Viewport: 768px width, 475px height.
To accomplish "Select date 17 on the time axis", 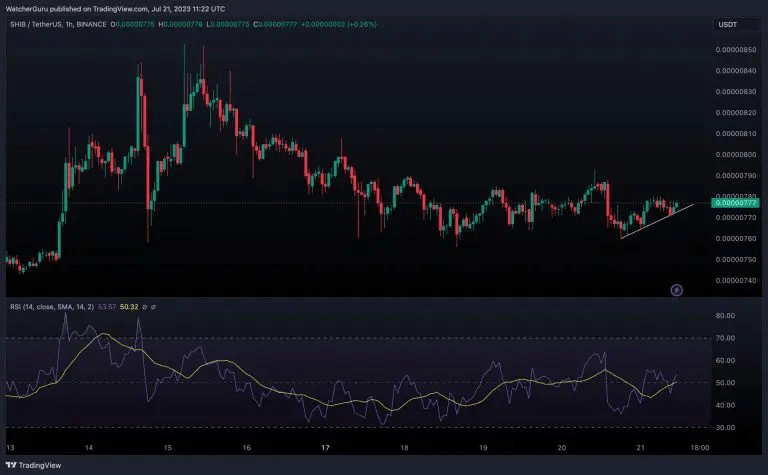I will (325, 448).
